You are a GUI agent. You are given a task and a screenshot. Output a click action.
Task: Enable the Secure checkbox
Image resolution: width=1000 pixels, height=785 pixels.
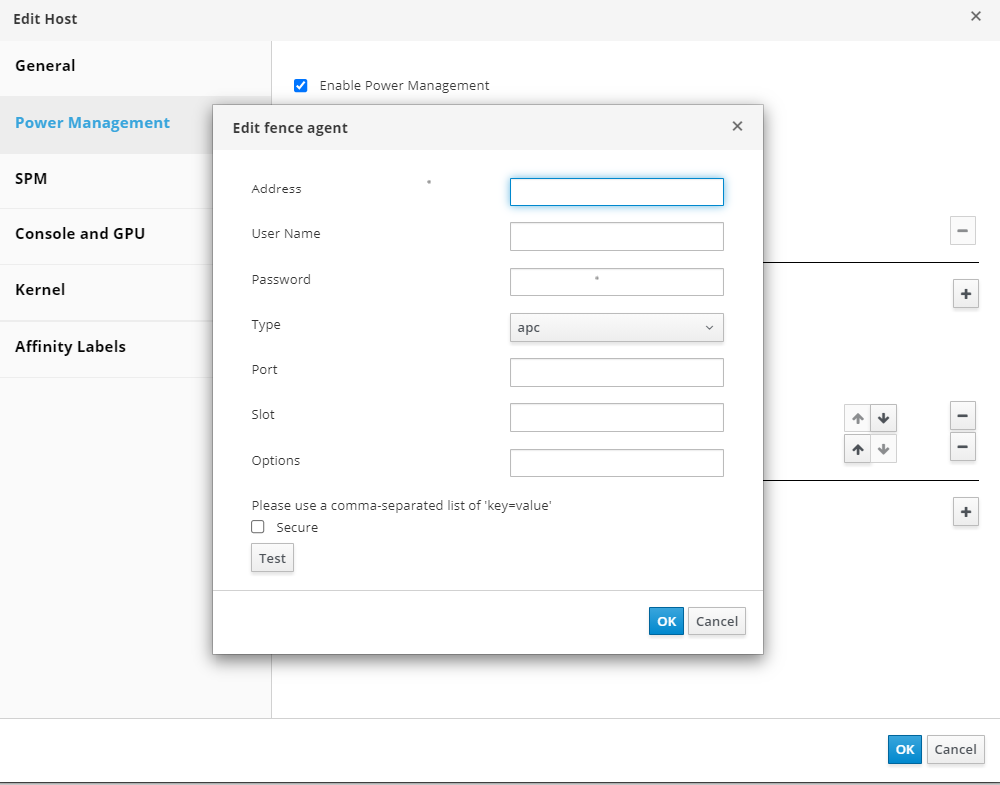click(x=258, y=527)
